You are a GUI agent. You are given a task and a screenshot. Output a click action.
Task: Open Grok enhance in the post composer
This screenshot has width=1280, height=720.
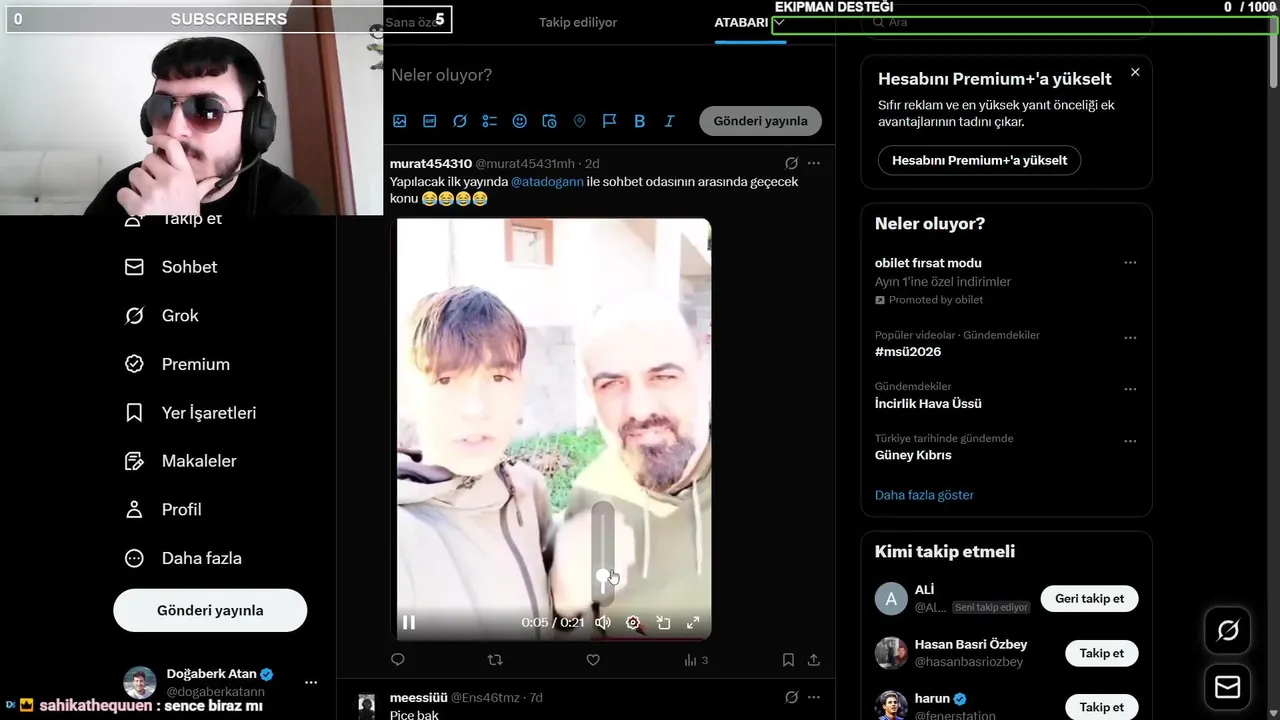460,121
